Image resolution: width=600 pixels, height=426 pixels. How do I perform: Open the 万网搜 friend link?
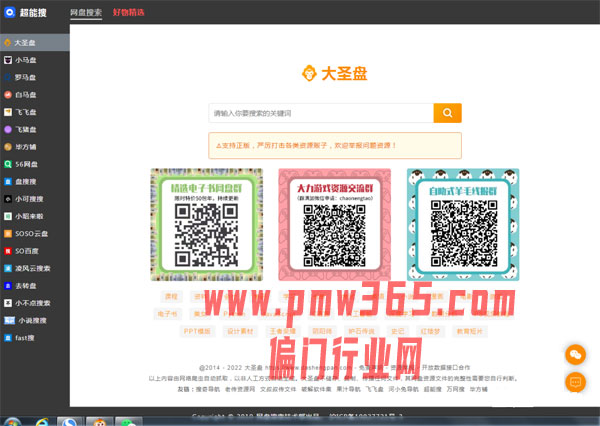(x=455, y=389)
